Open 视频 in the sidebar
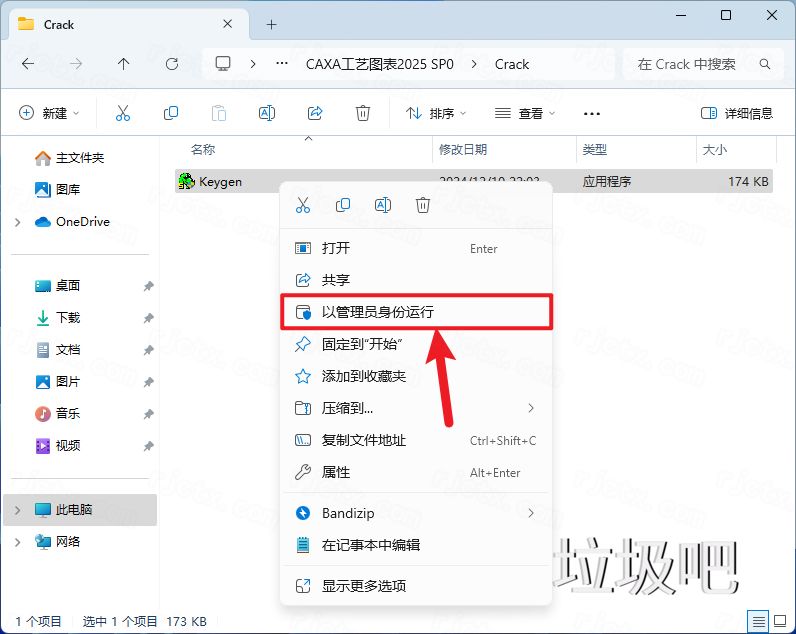 [x=57, y=446]
